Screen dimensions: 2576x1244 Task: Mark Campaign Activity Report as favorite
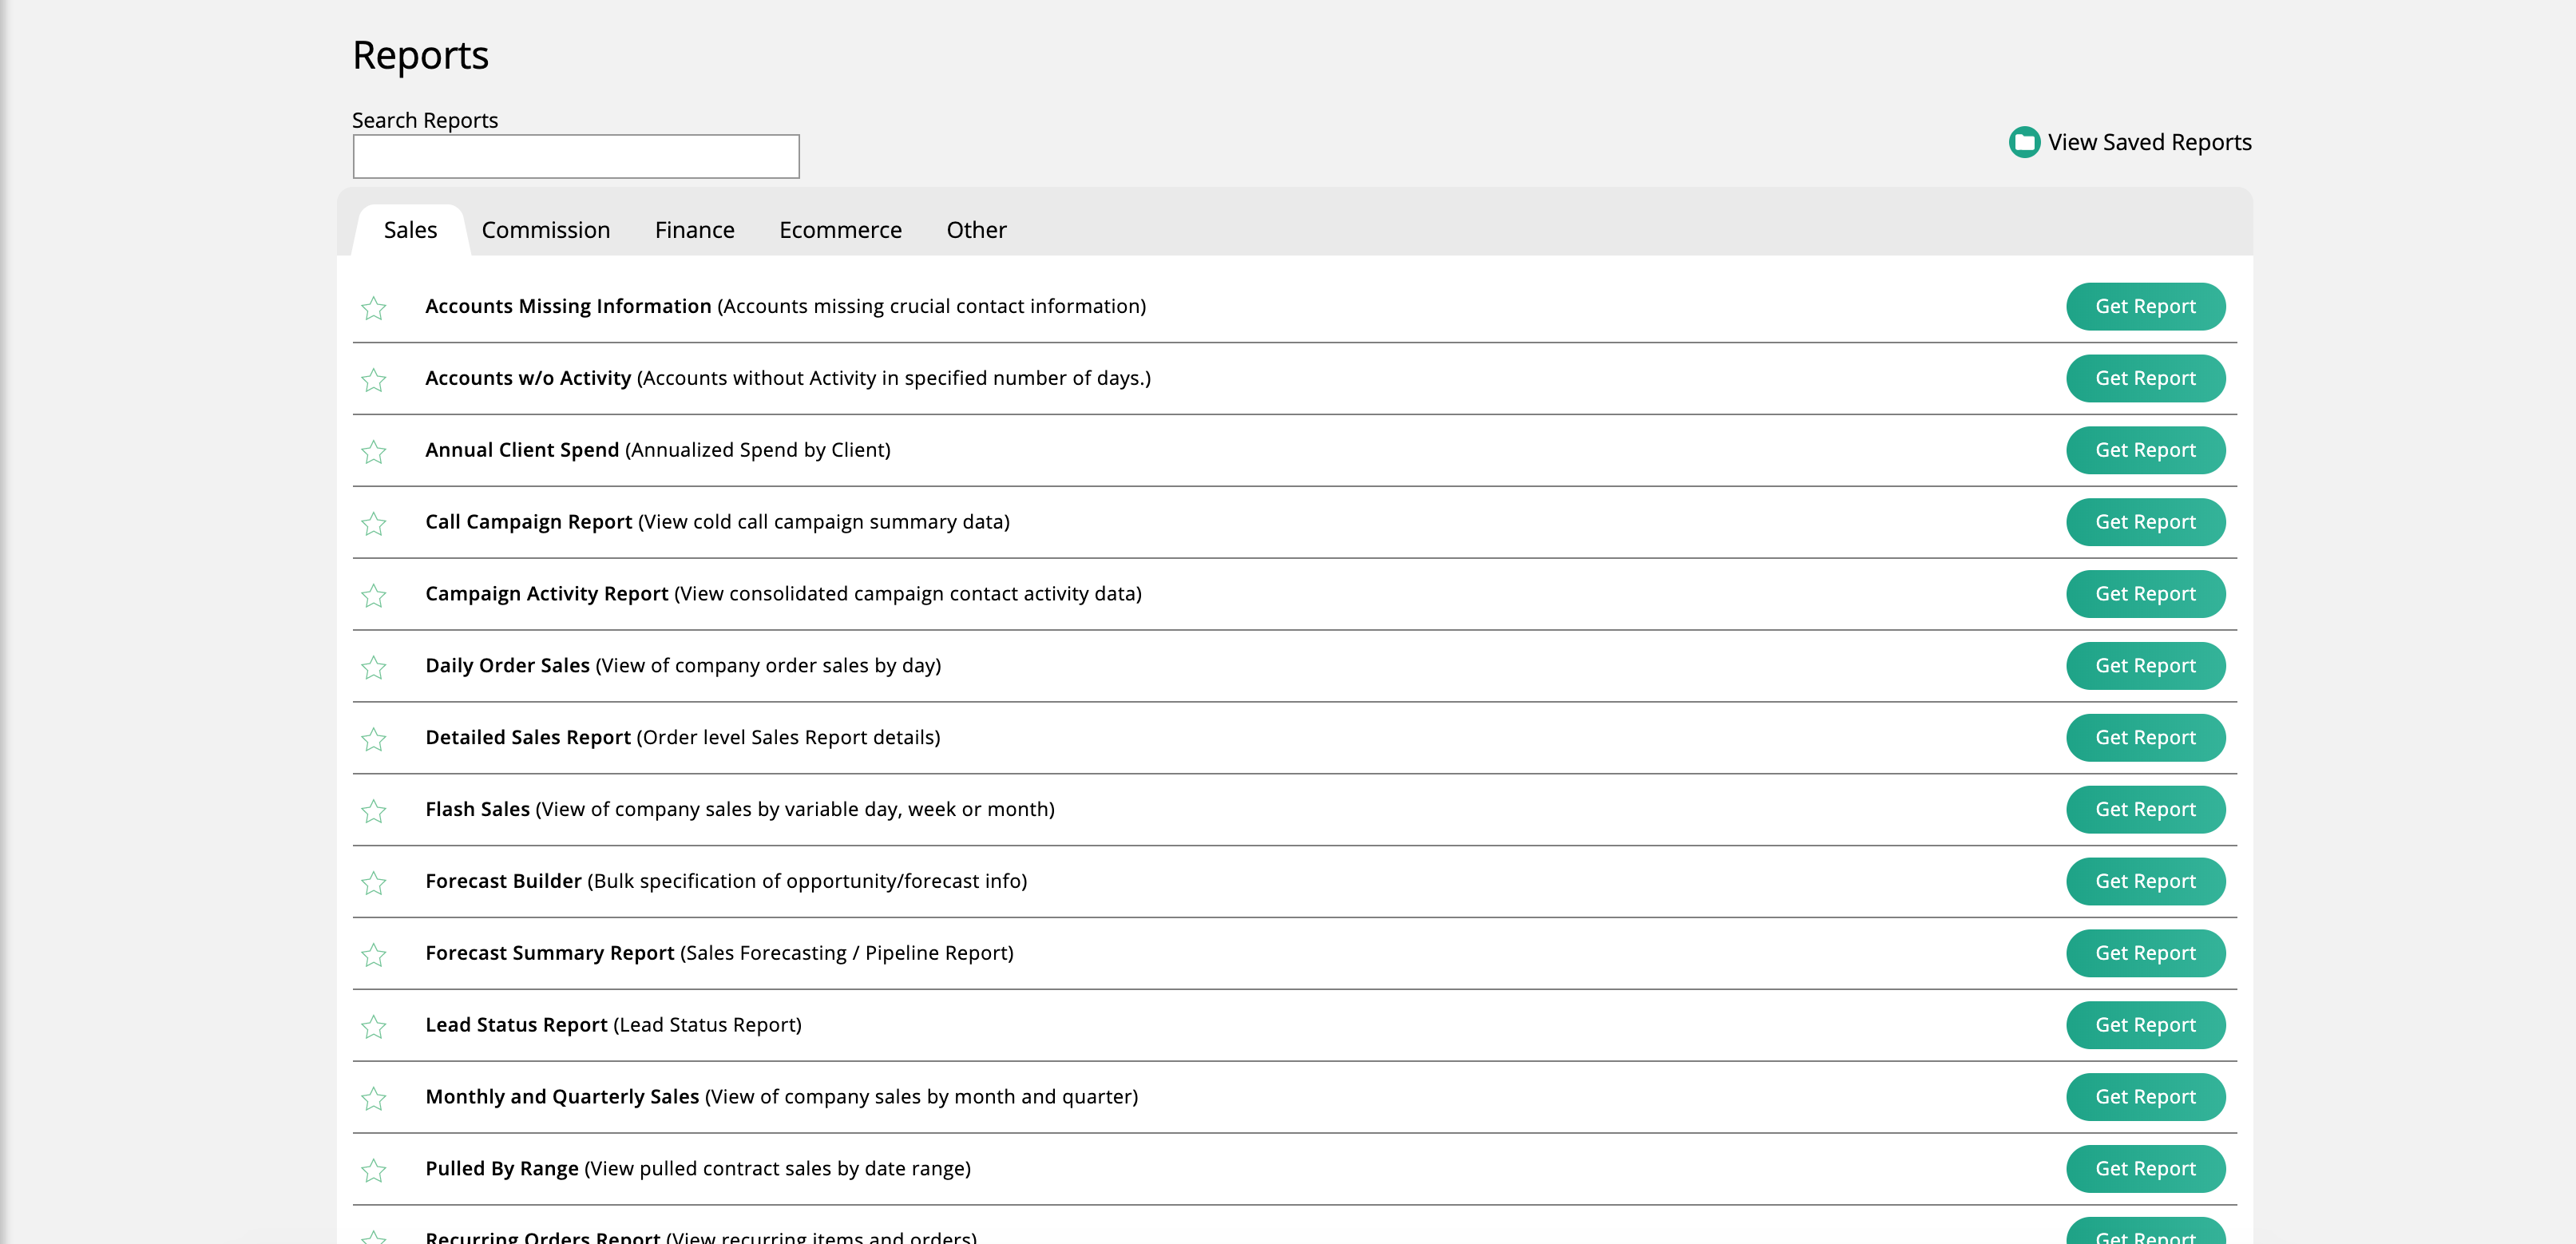[374, 596]
